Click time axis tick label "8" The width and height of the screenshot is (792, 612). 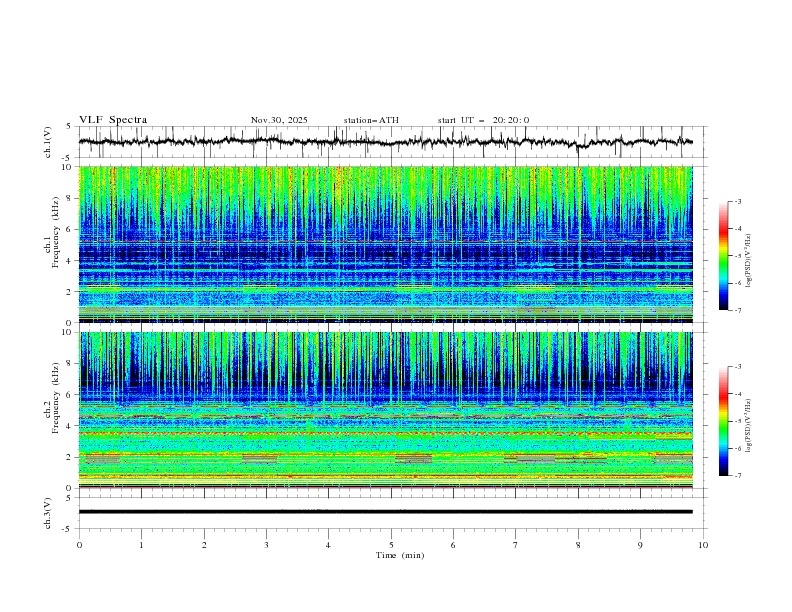[578, 545]
